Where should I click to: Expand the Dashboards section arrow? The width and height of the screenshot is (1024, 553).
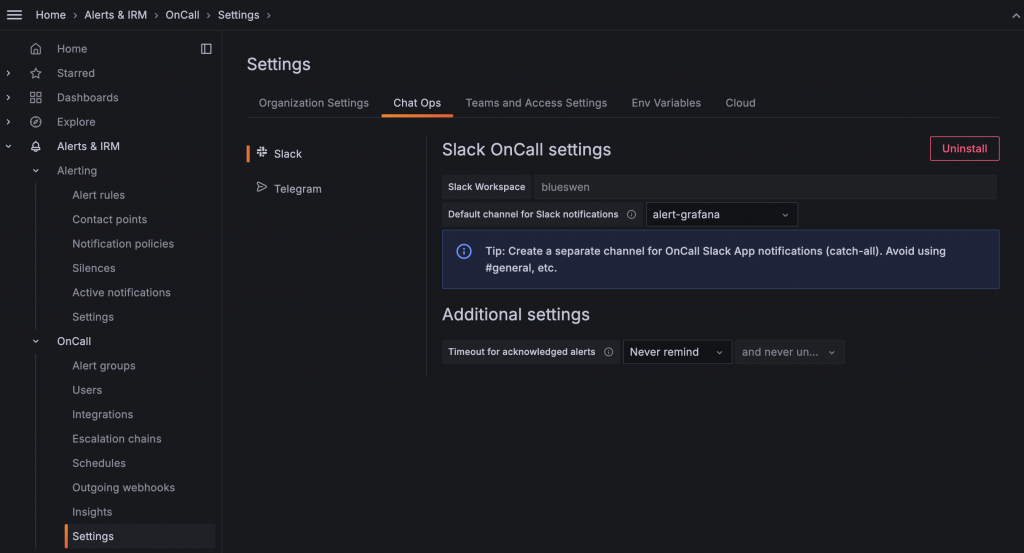coord(8,97)
